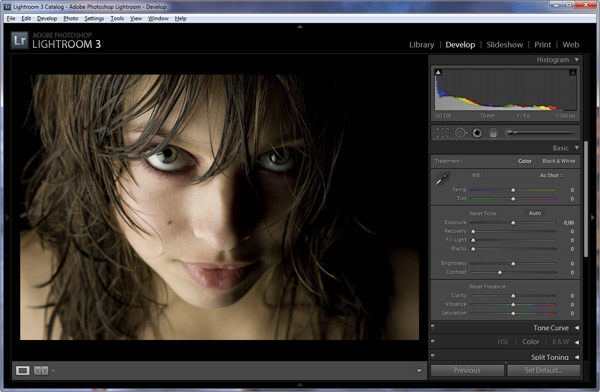600x392 pixels.
Task: Click the Tint slider handle
Action: (513, 199)
